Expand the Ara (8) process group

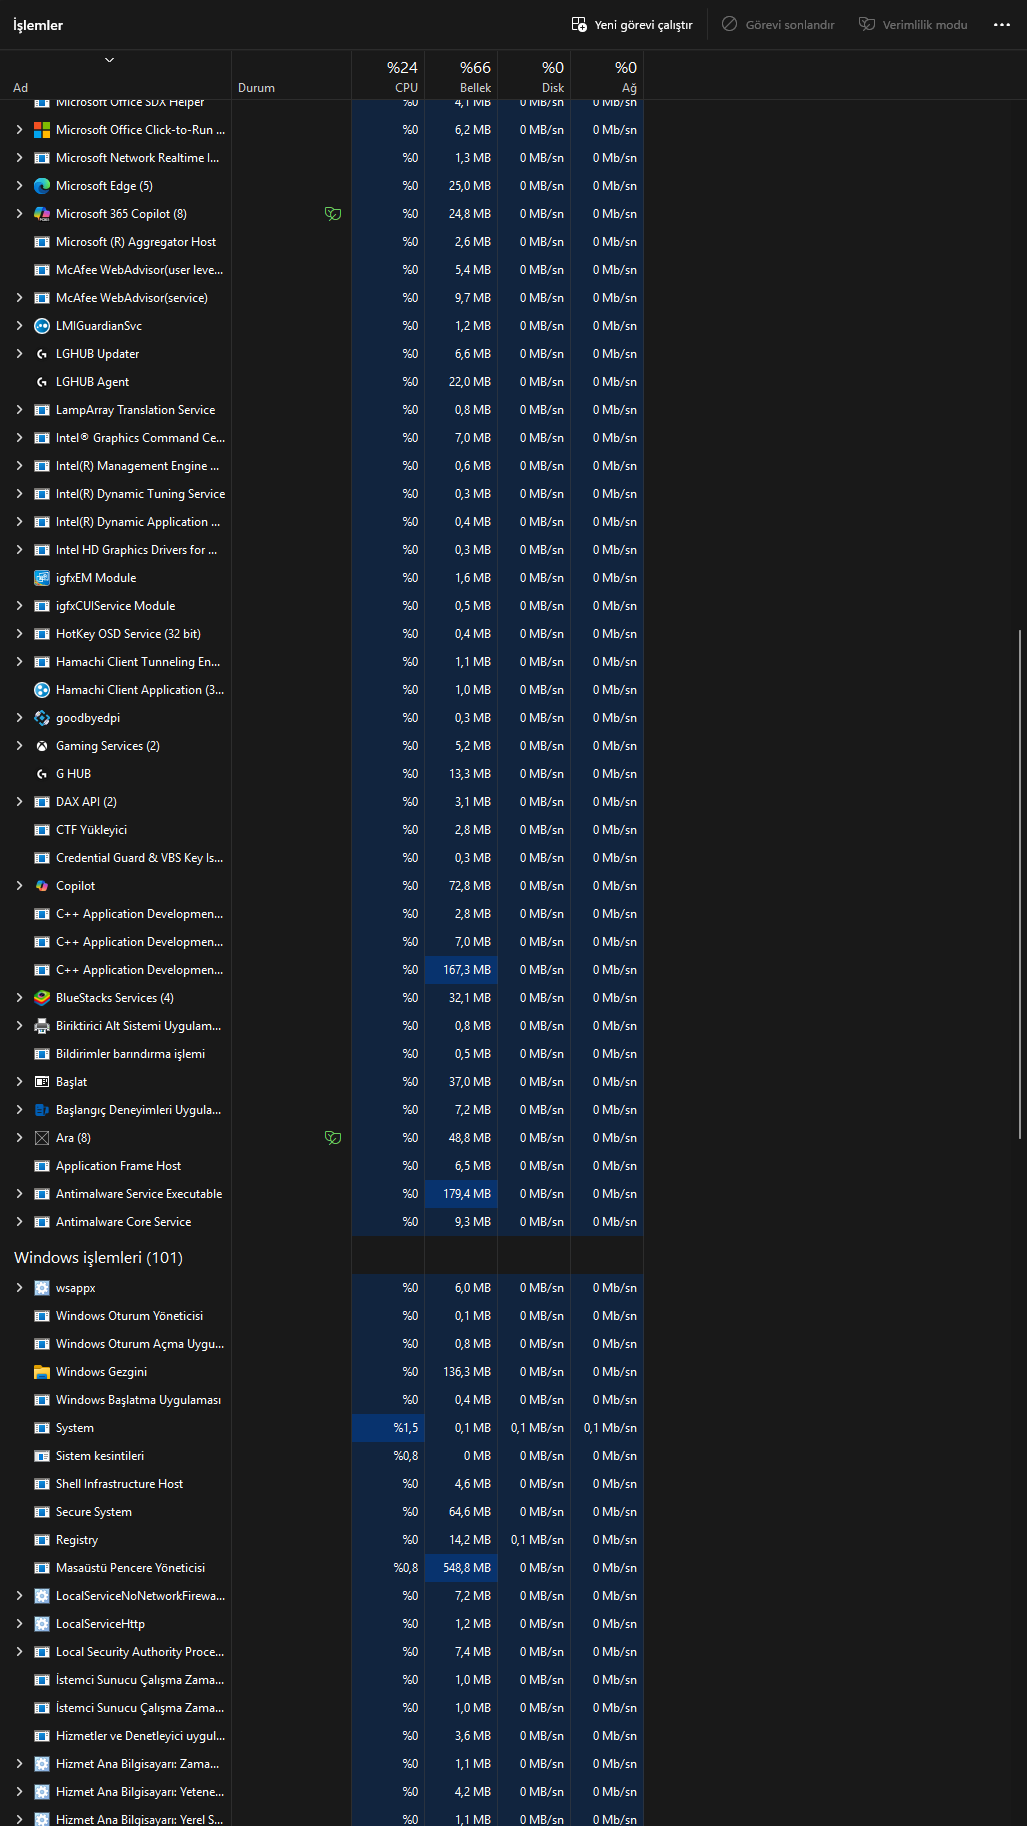click(19, 1138)
